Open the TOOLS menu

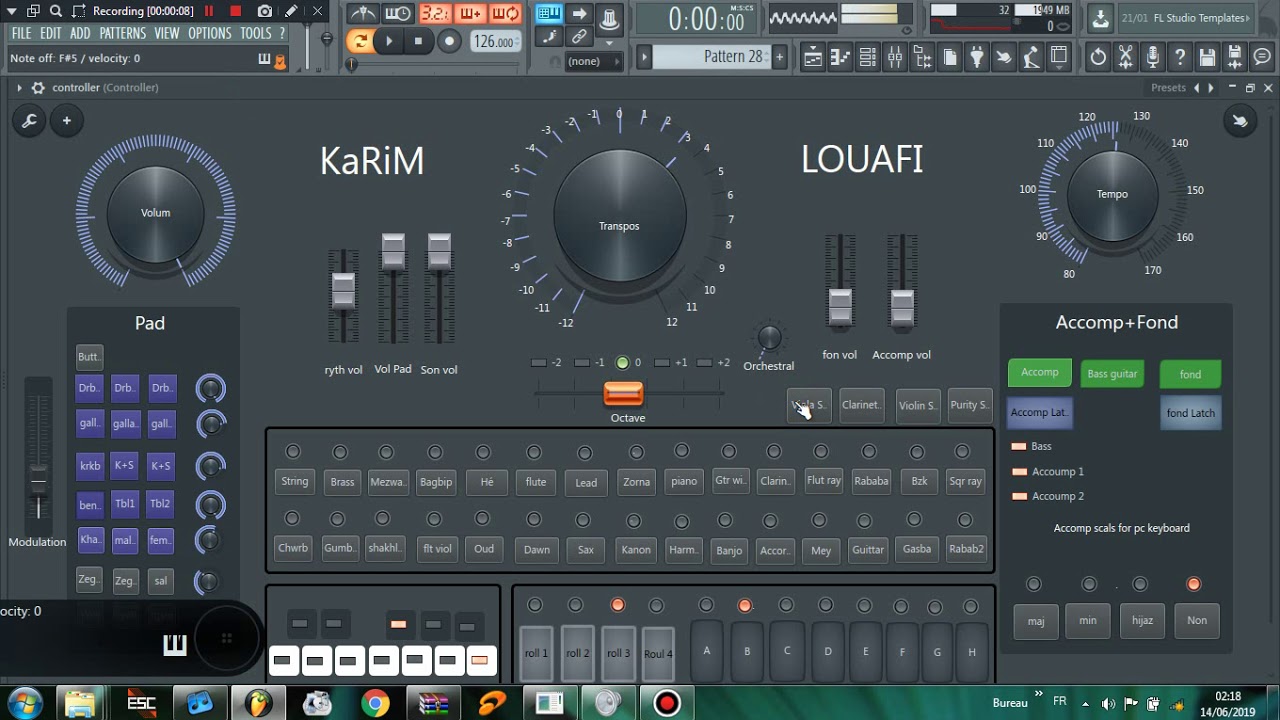click(x=256, y=33)
